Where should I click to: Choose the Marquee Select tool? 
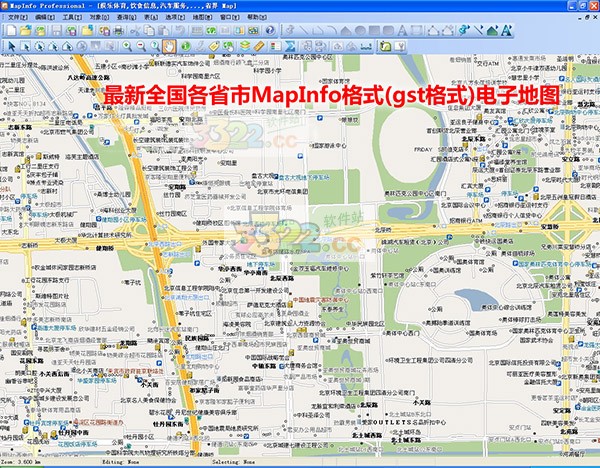(x=26, y=46)
